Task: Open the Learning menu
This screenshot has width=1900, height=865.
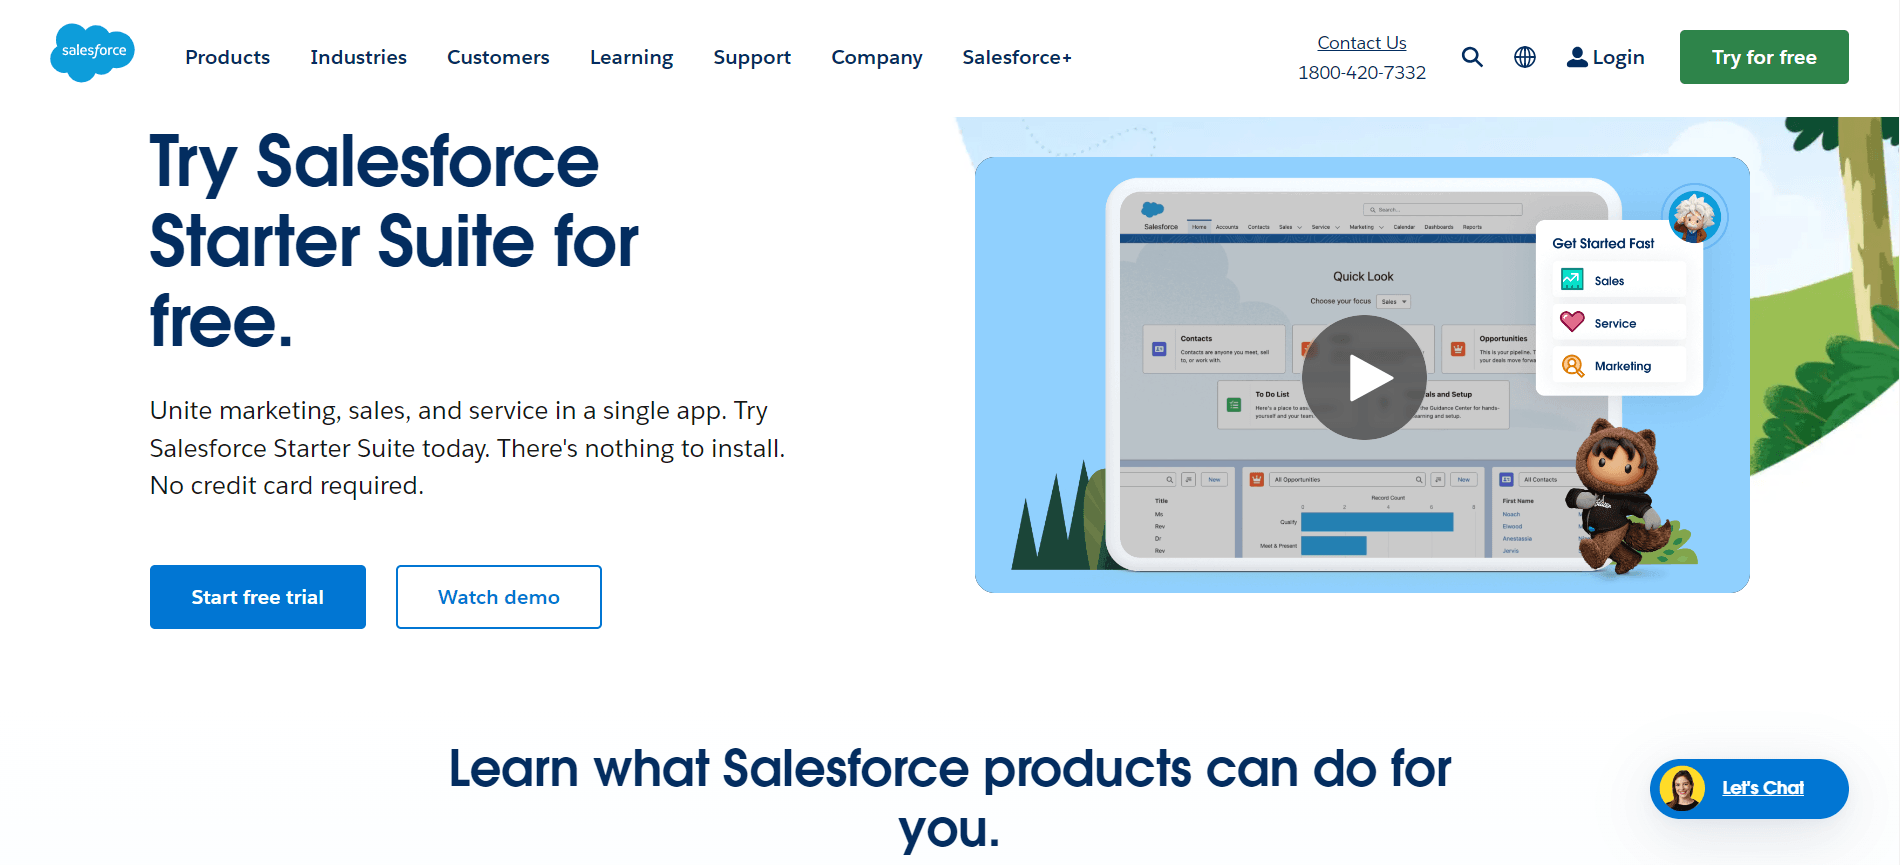Action: click(x=631, y=57)
